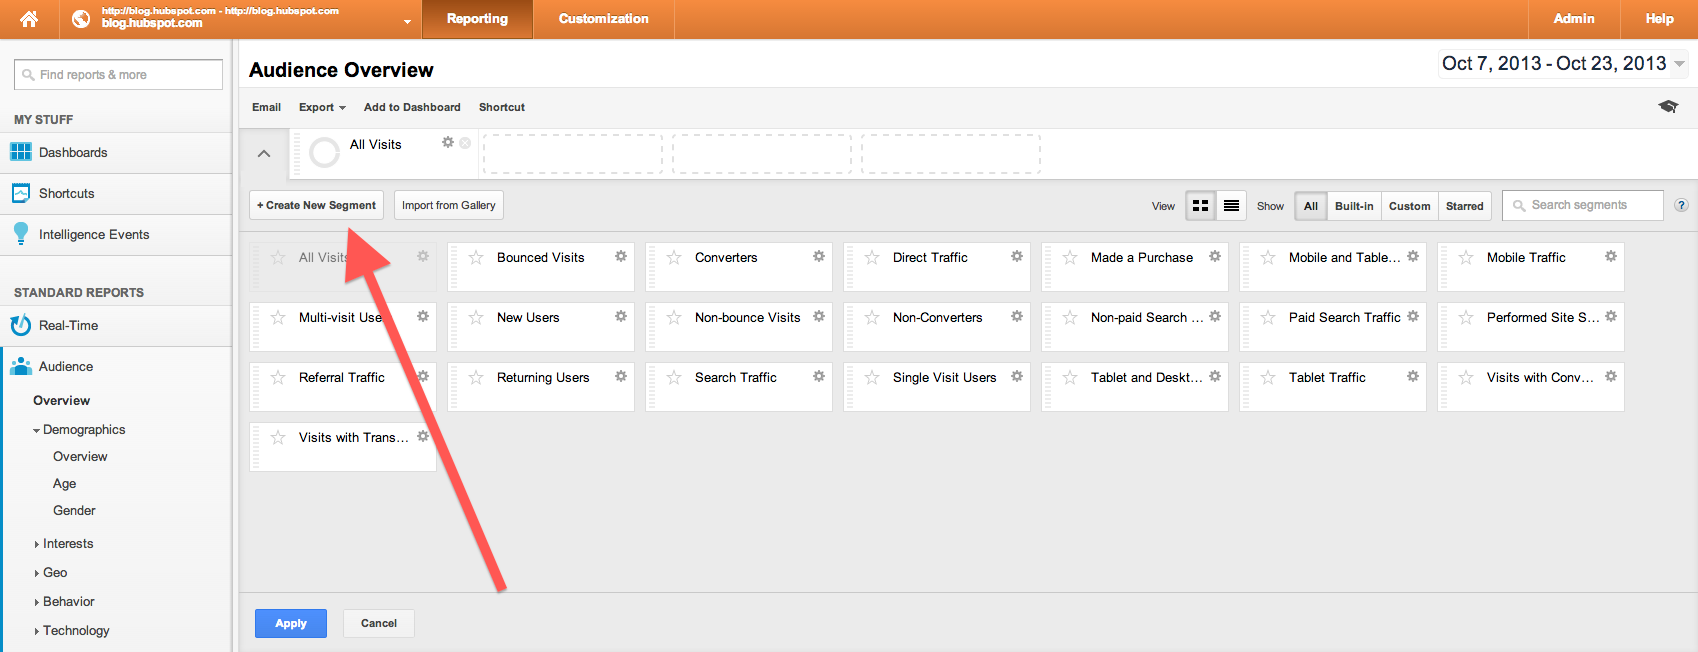1698x652 pixels.
Task: Star the Tablet Traffic segment
Action: pos(1268,378)
